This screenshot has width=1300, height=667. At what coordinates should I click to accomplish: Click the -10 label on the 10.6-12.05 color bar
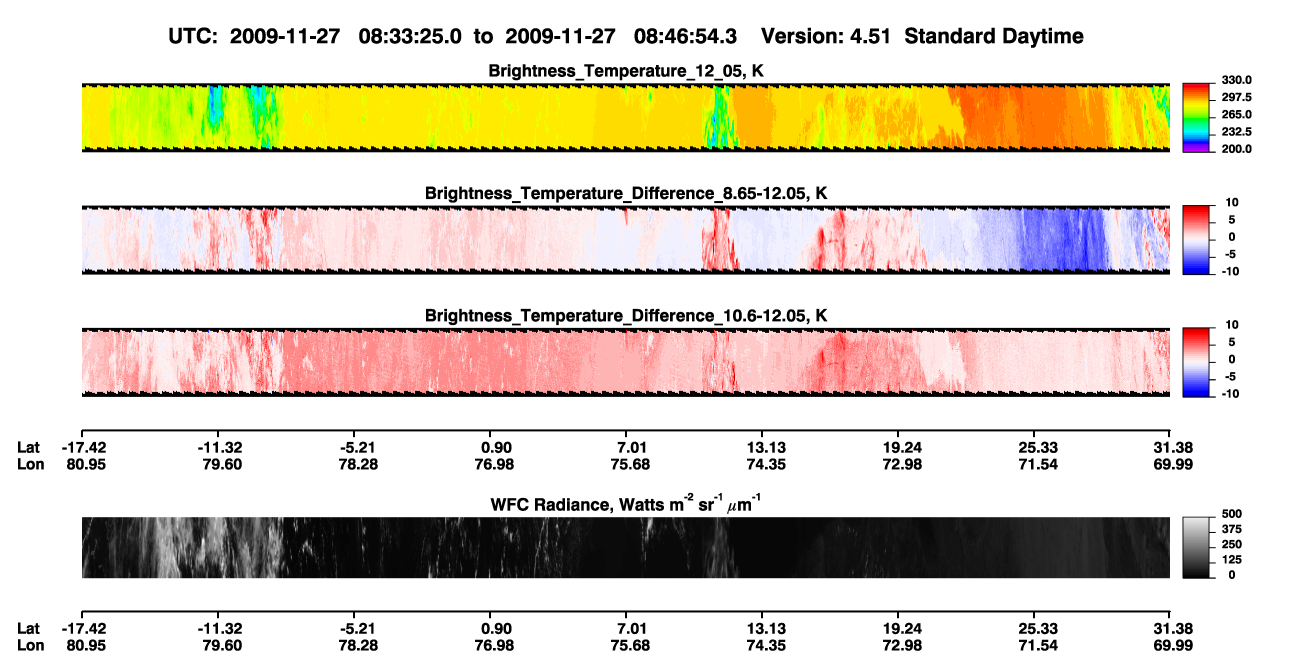coord(1233,394)
